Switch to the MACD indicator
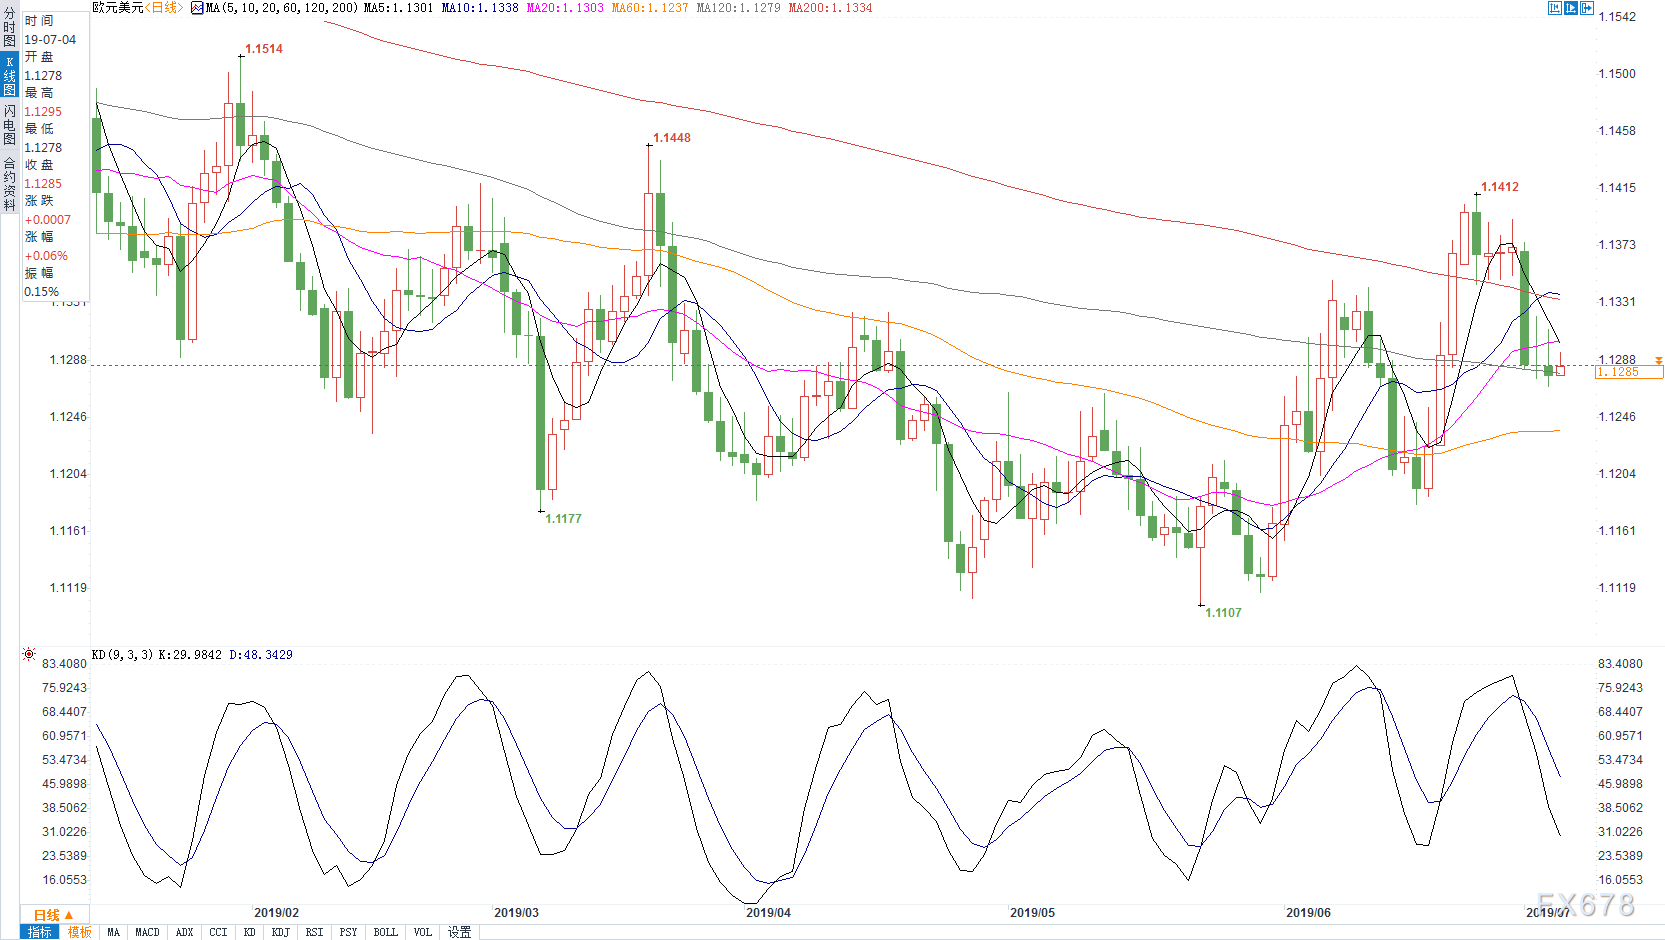The width and height of the screenshot is (1665, 940). (147, 932)
